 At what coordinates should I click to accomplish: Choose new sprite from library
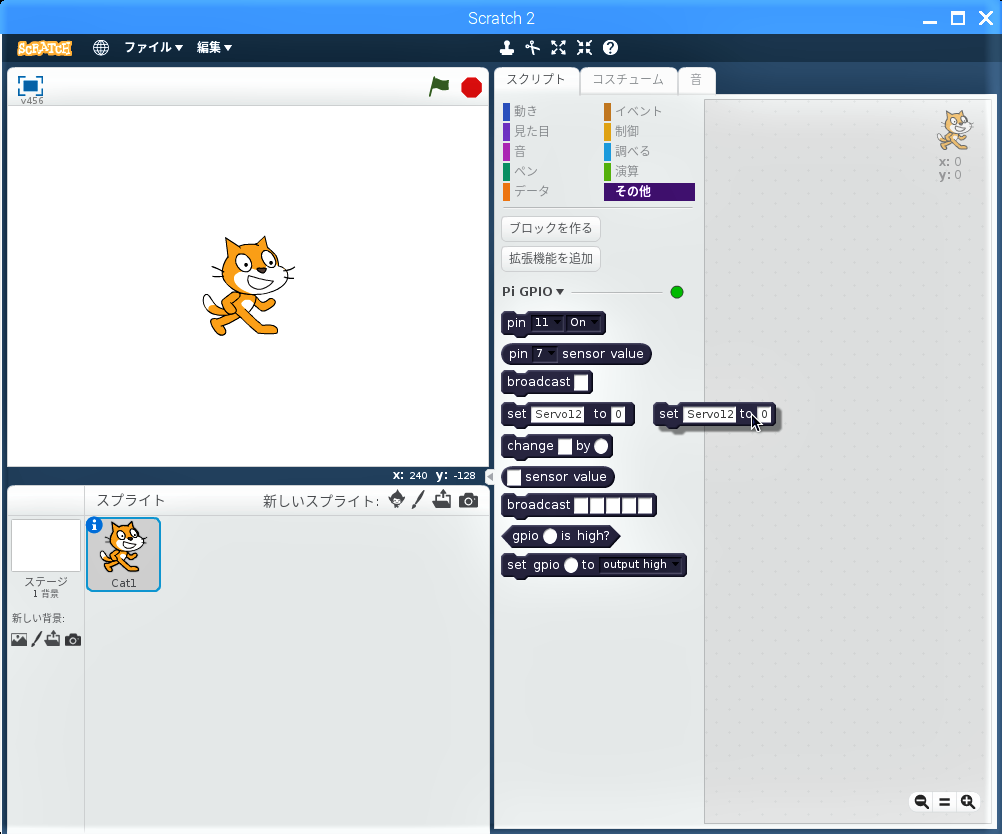[396, 500]
